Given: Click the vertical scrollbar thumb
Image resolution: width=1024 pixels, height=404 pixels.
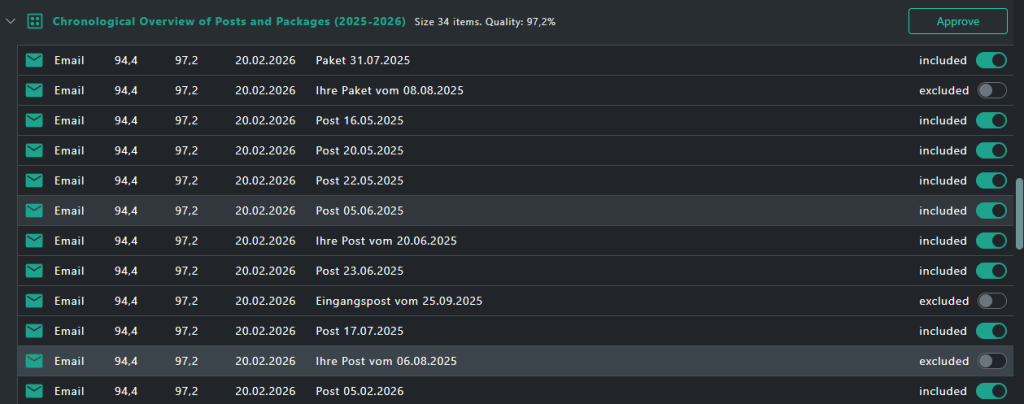Looking at the screenshot, I should pyautogui.click(x=1019, y=213).
